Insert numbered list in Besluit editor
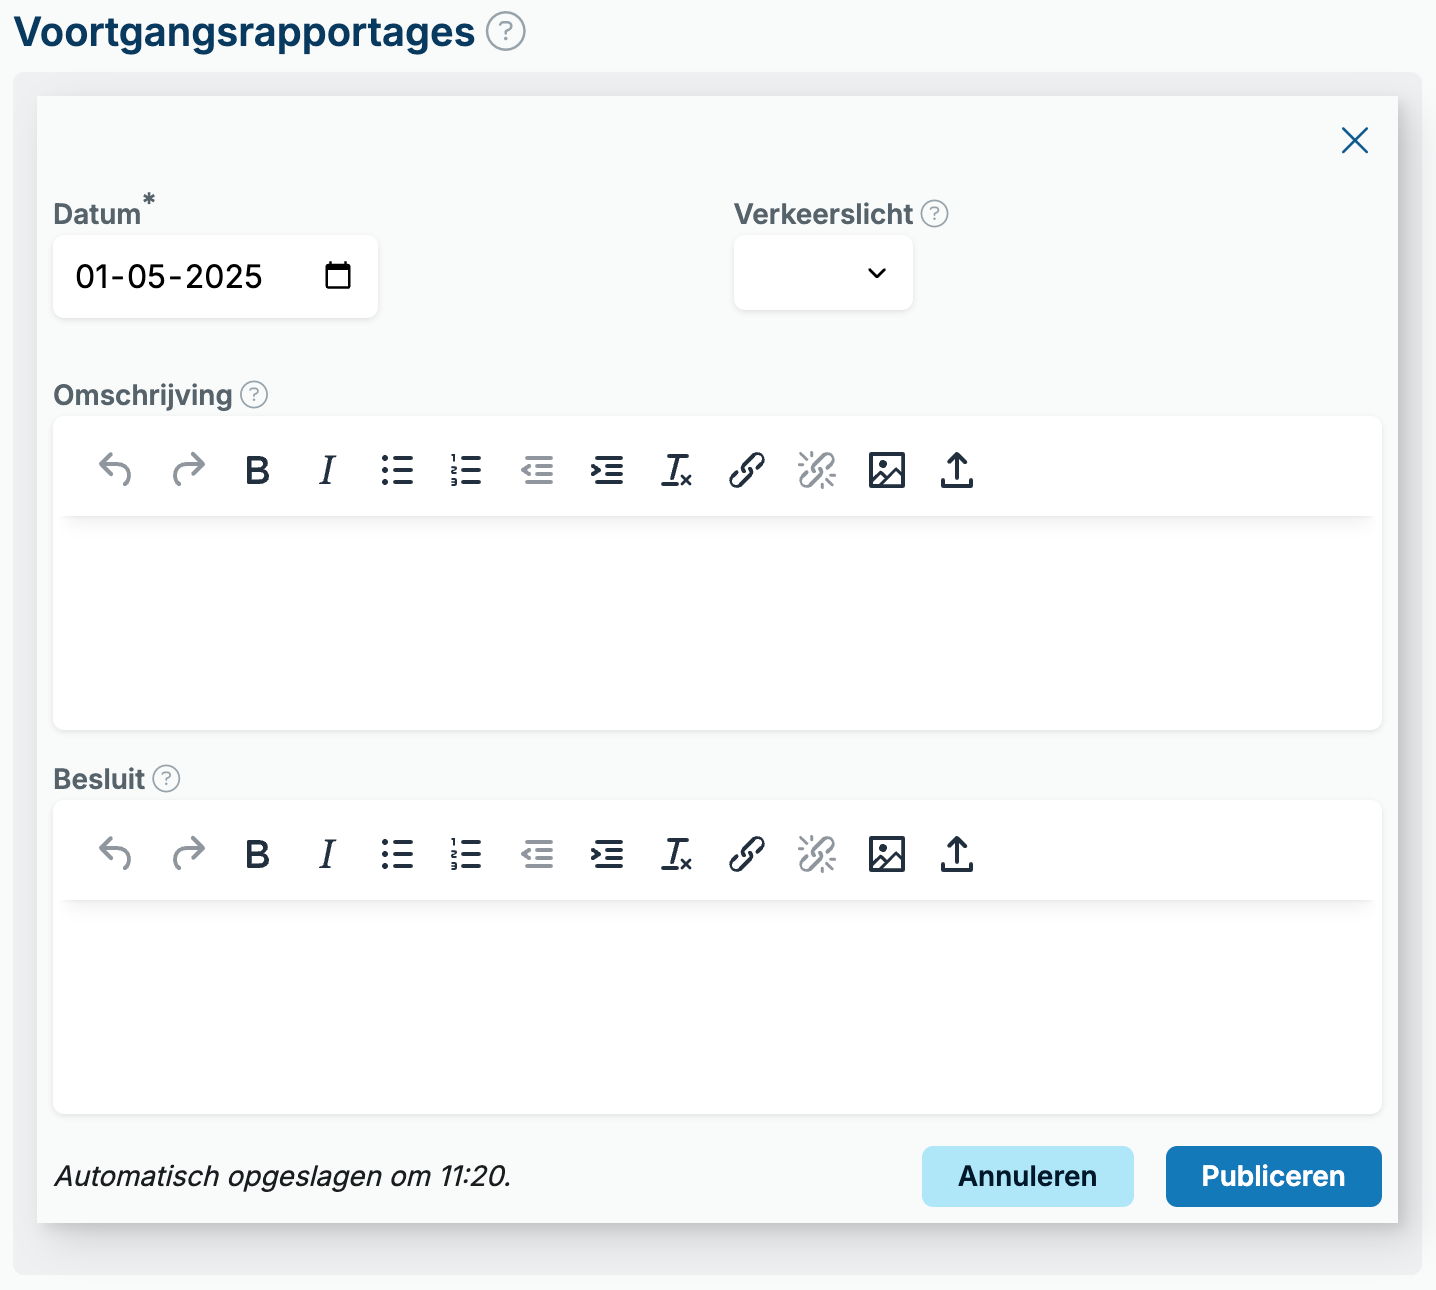The width and height of the screenshot is (1436, 1290). [467, 853]
